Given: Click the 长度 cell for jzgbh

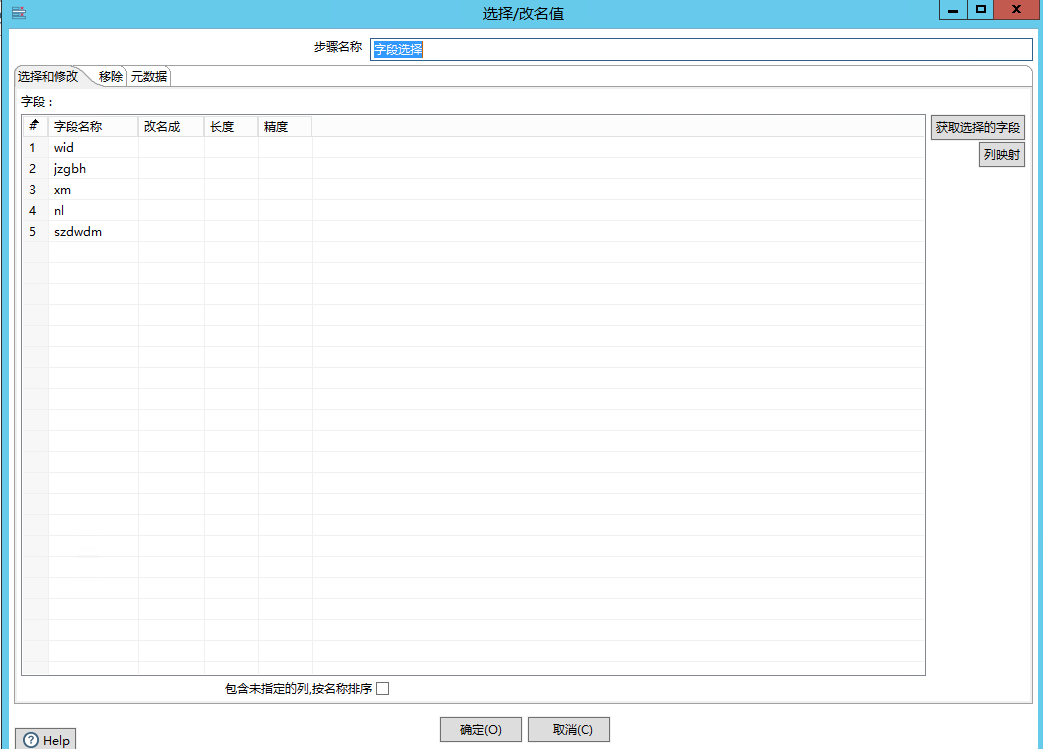Looking at the screenshot, I should pos(231,168).
